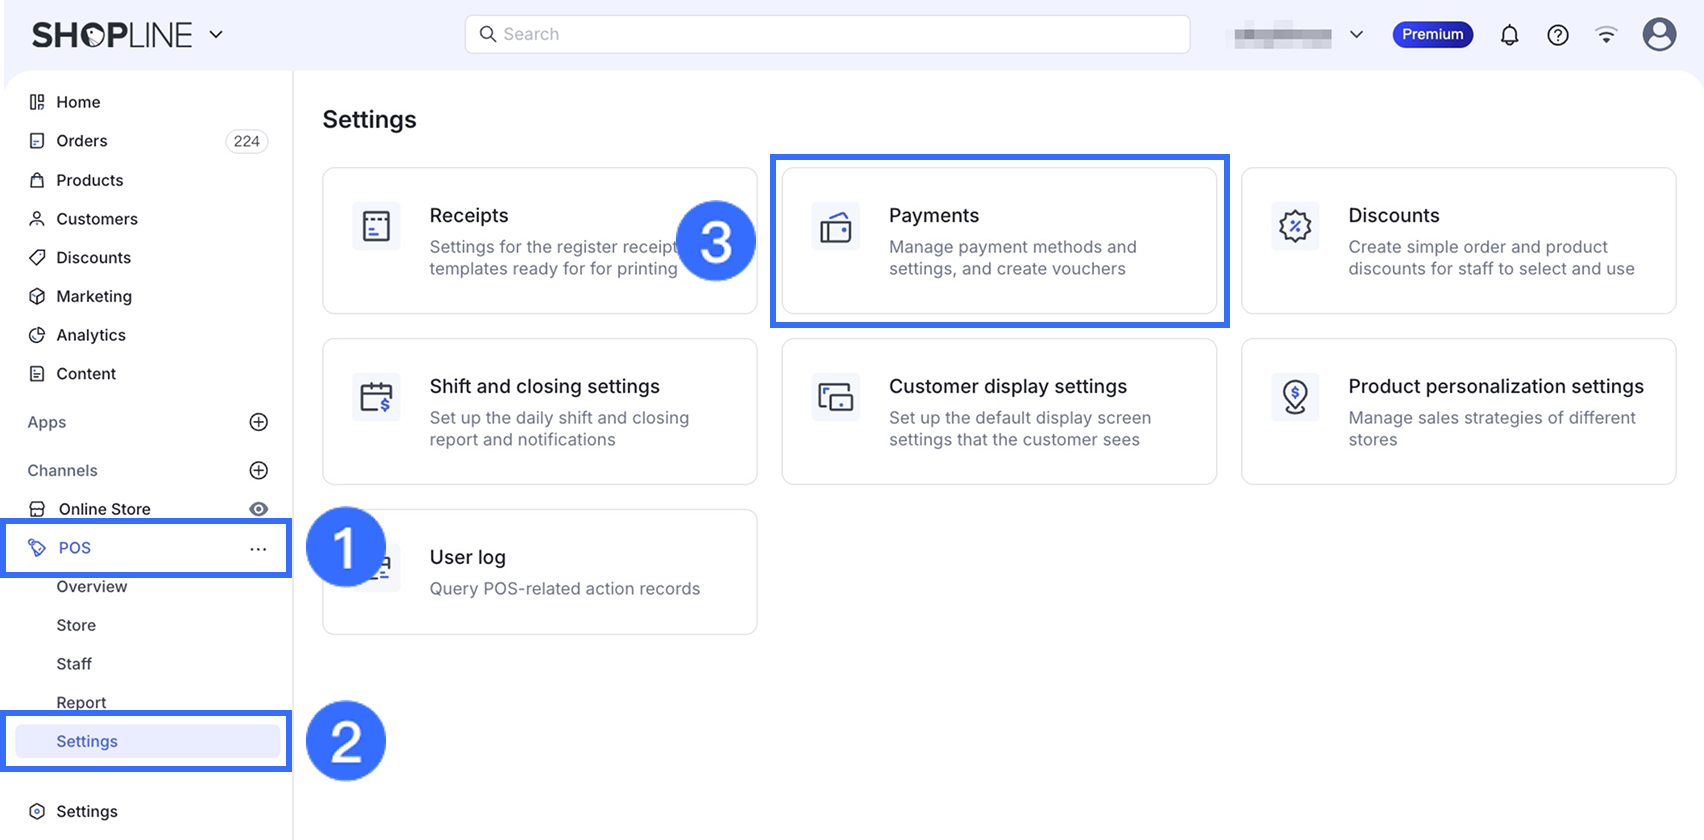This screenshot has width=1704, height=840.
Task: Add a new channel with plus icon
Action: pyautogui.click(x=258, y=470)
